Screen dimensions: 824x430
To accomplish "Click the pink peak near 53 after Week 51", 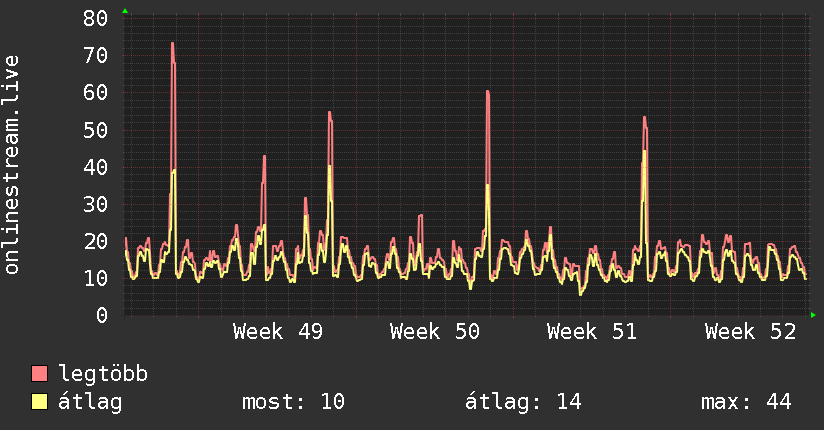I will [x=645, y=118].
